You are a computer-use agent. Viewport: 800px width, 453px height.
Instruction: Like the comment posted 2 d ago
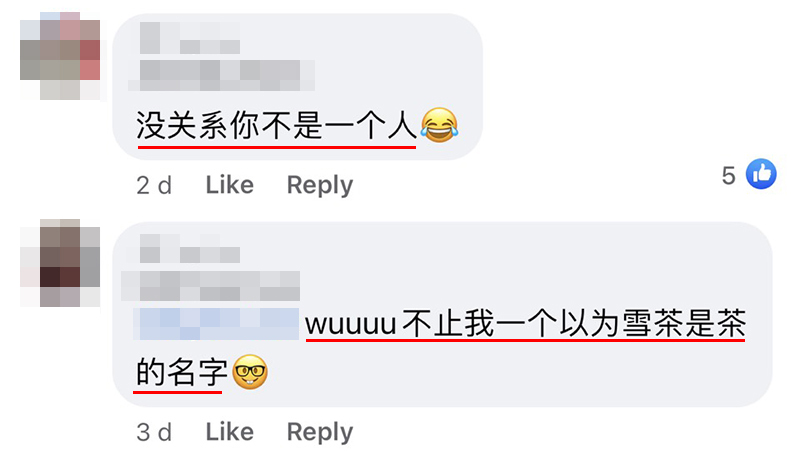click(x=230, y=185)
